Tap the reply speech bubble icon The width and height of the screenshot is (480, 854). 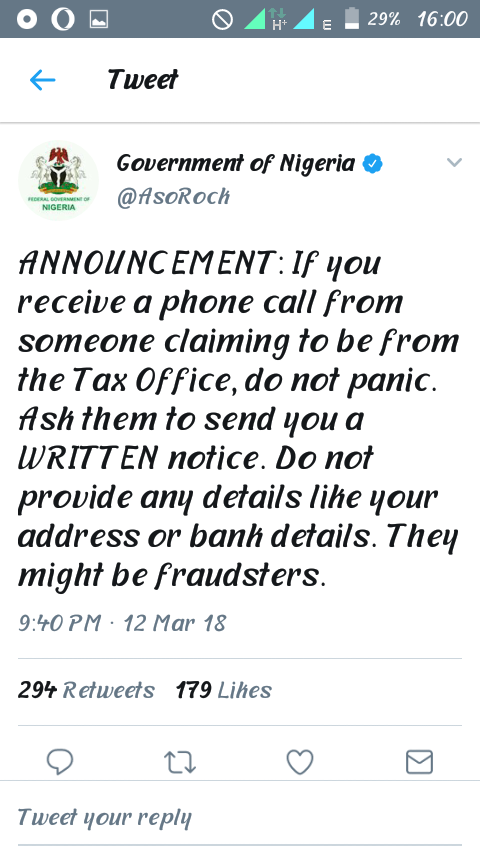(x=60, y=761)
